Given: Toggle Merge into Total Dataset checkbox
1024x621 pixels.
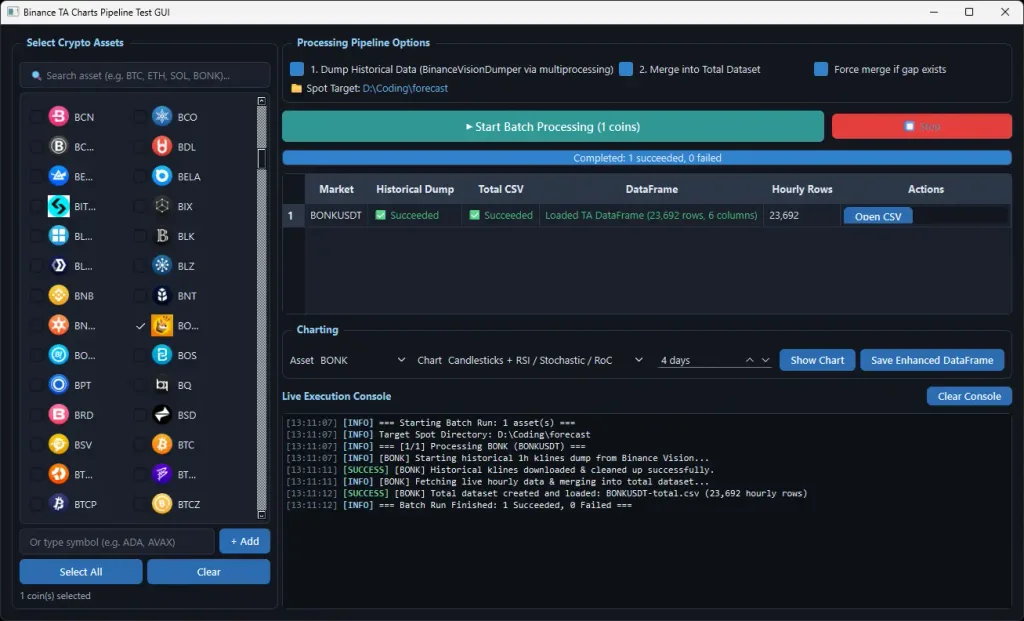Looking at the screenshot, I should [x=626, y=69].
